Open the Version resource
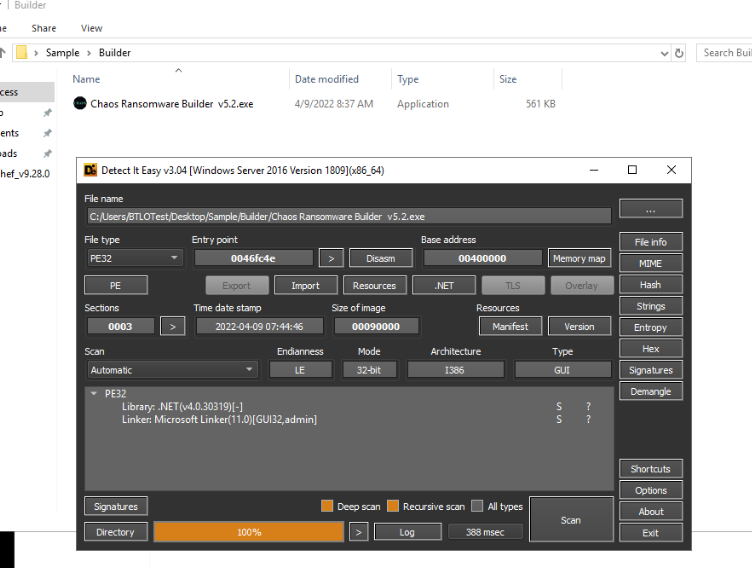The image size is (752, 568). (579, 326)
